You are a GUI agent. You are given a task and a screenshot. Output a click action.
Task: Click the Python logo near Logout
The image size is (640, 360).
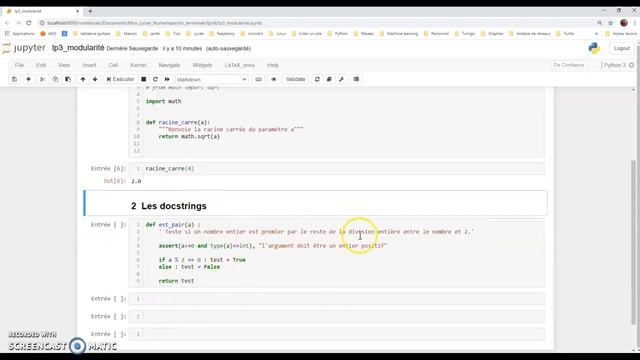(594, 48)
